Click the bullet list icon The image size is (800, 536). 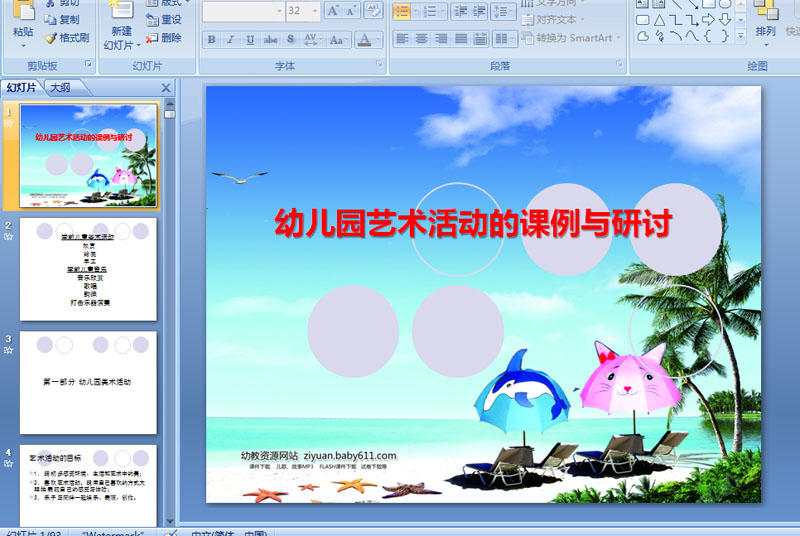coord(402,11)
